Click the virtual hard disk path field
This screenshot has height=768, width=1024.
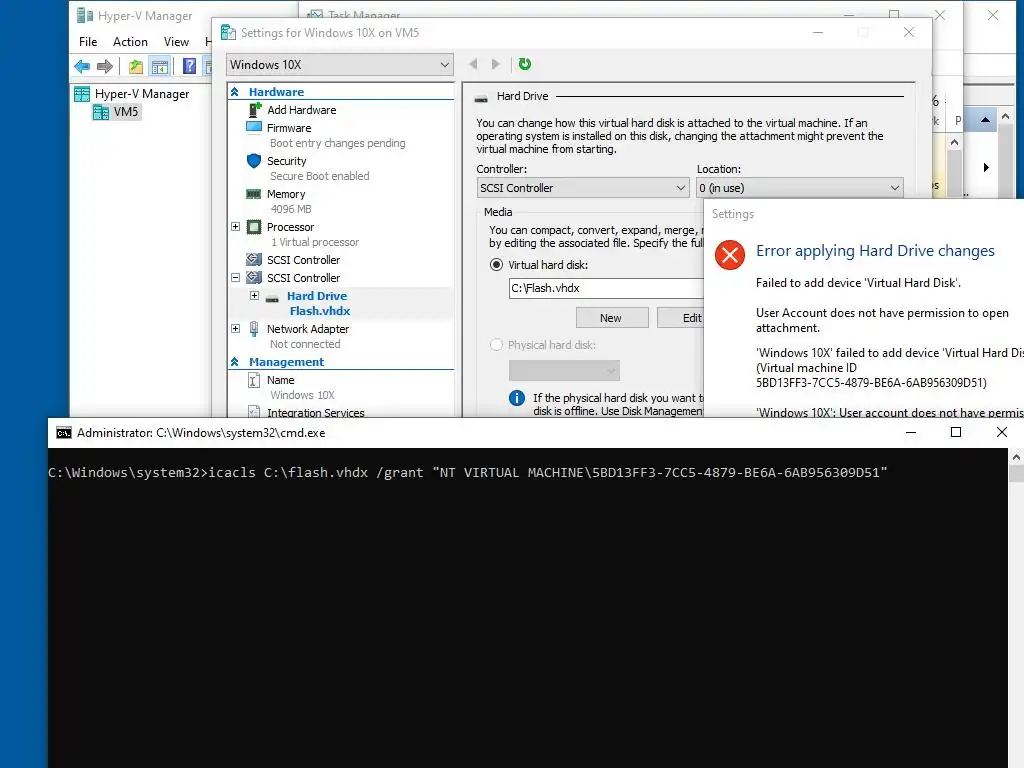(x=606, y=288)
